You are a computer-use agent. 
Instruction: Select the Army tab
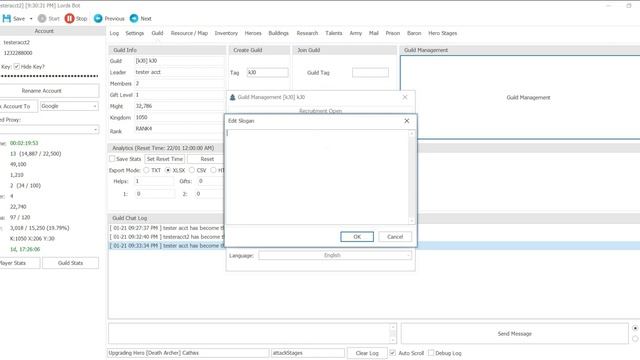356,33
